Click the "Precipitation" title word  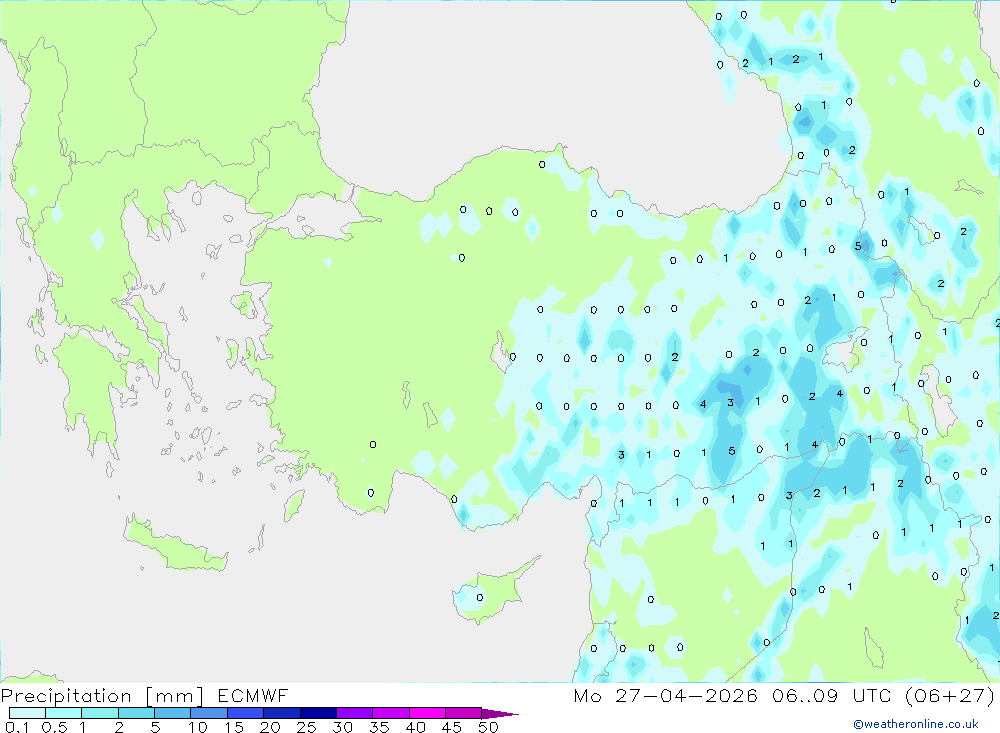pos(66,695)
